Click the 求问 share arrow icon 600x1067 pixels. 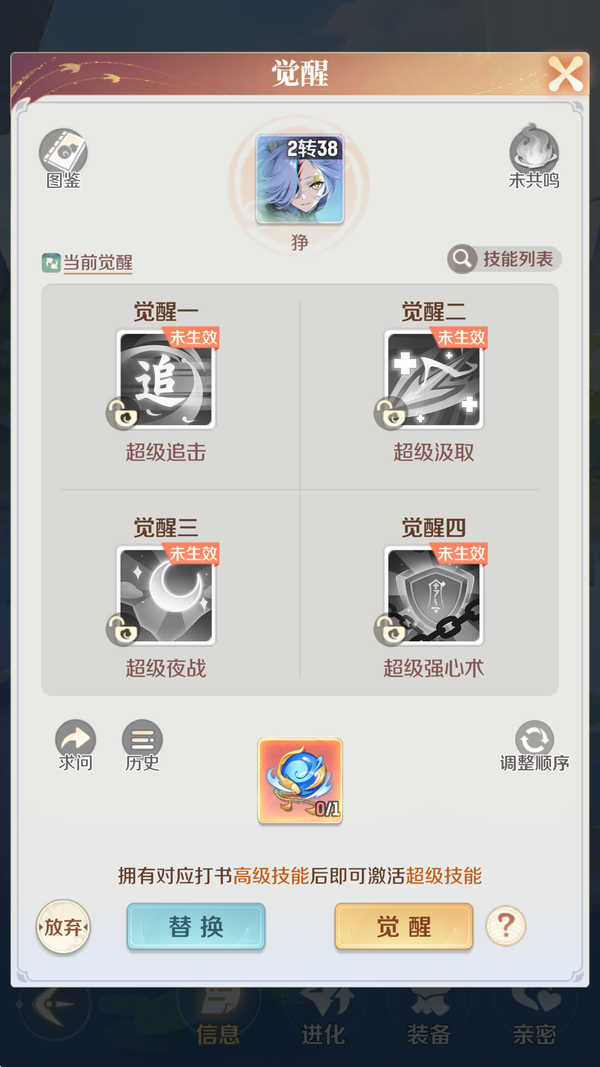(x=76, y=738)
